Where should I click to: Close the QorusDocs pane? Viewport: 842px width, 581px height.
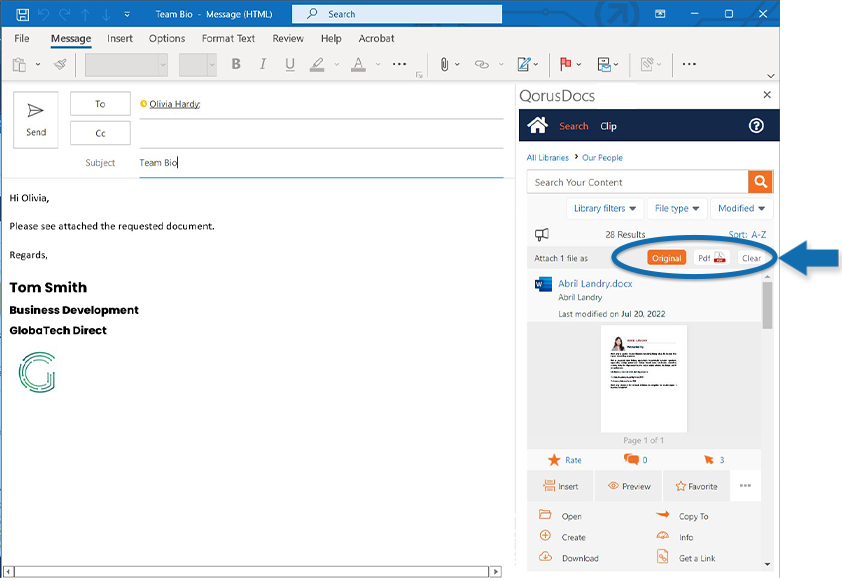767,95
